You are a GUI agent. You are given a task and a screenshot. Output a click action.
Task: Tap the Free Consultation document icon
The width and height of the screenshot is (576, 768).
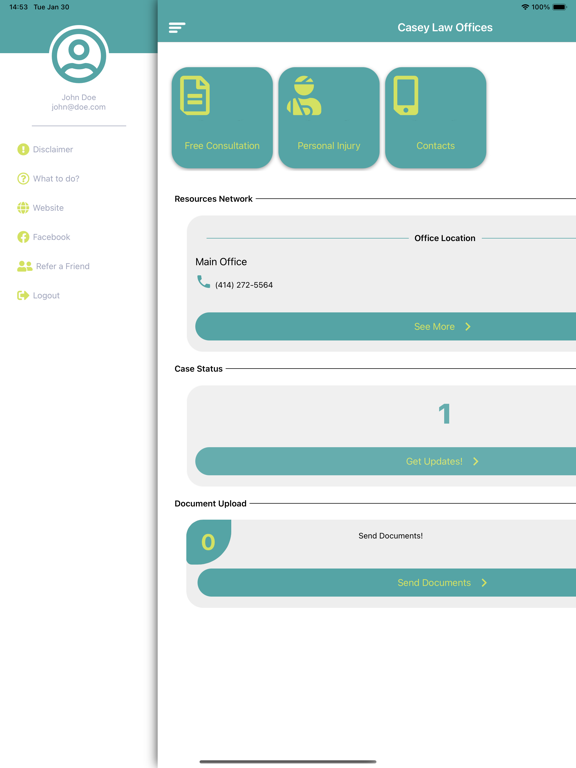click(x=195, y=96)
